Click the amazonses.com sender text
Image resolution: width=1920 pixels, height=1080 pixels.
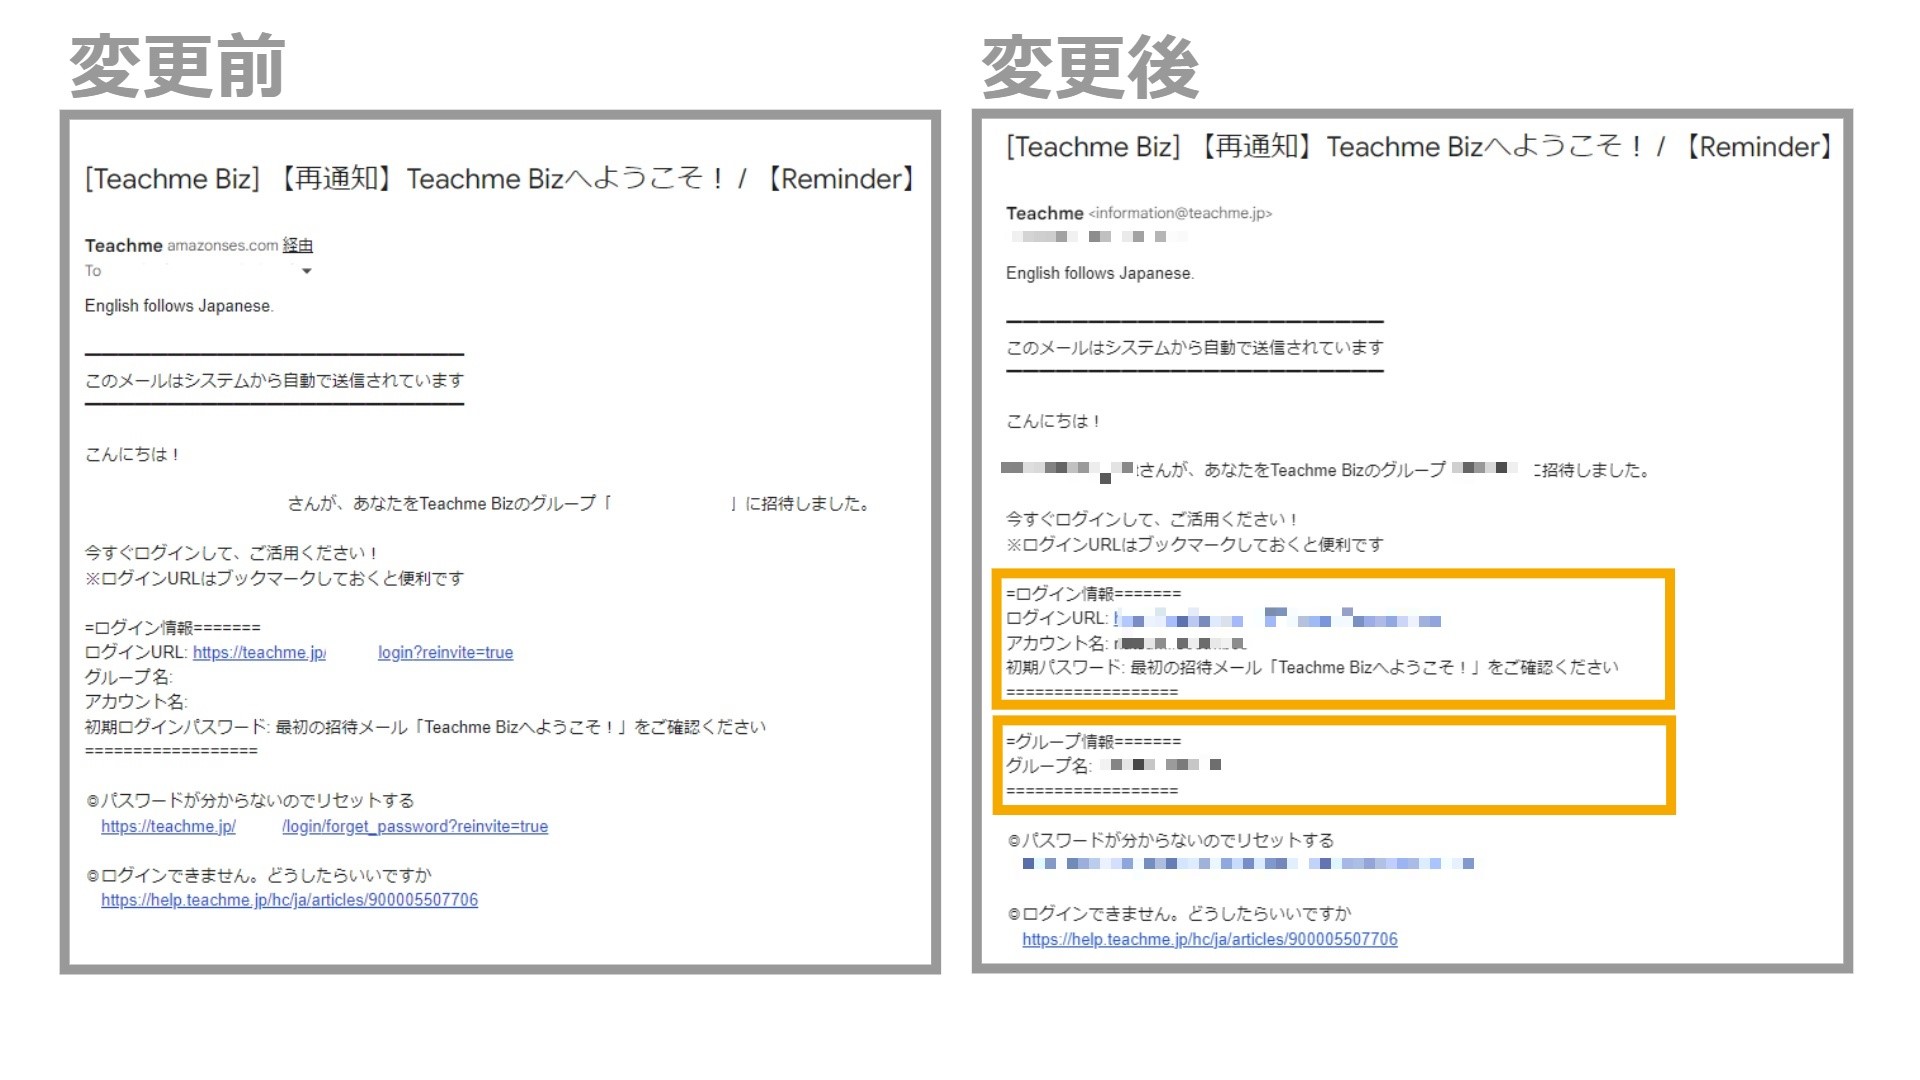[223, 245]
